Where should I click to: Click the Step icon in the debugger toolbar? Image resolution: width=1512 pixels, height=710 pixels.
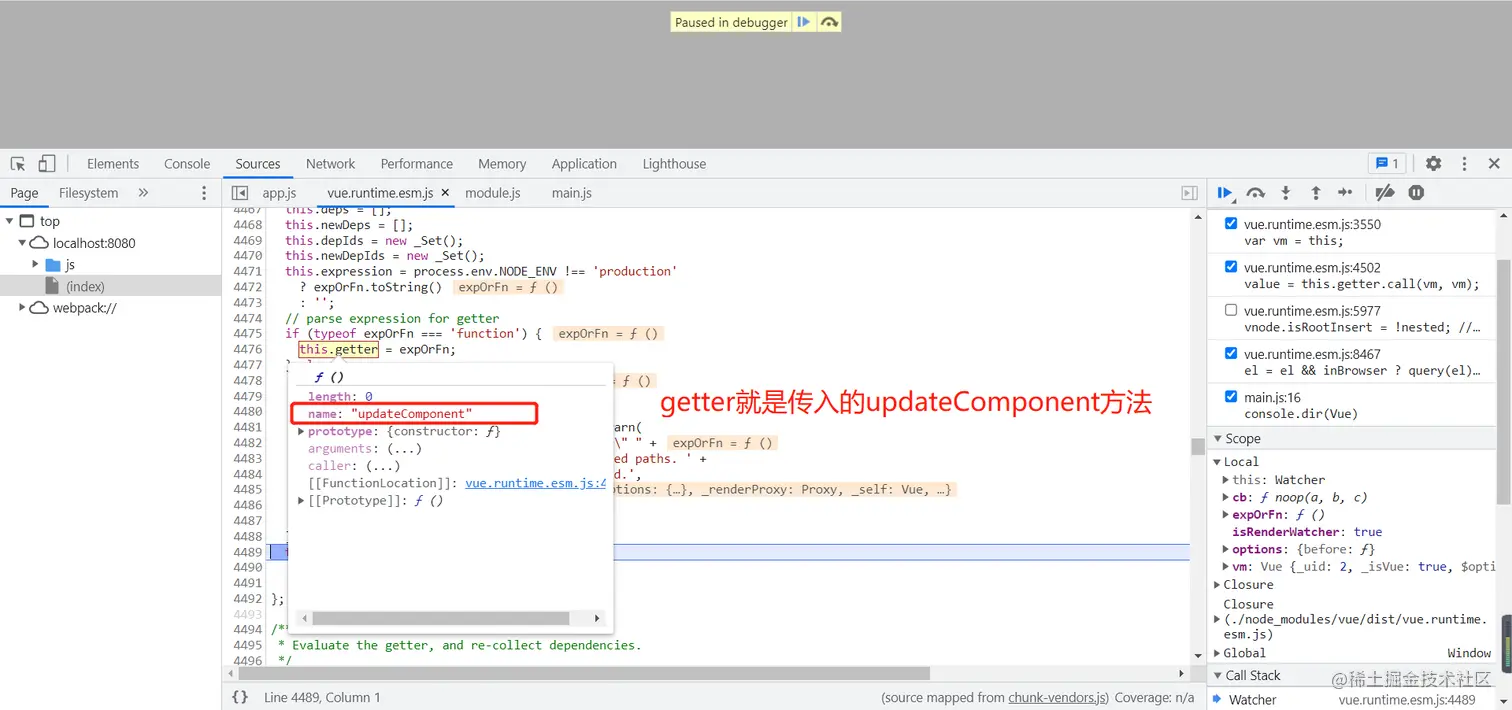[x=1345, y=193]
